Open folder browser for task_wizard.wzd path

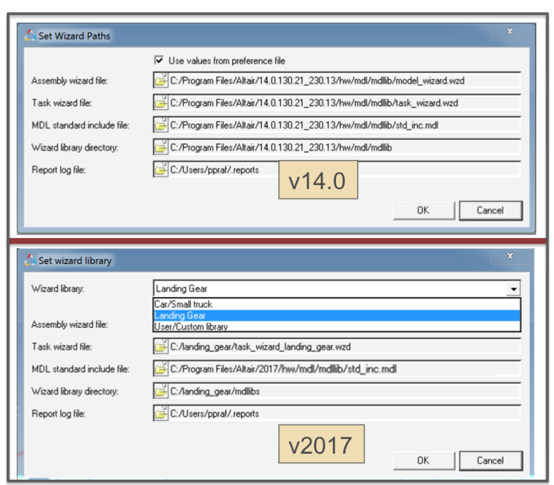click(x=161, y=103)
